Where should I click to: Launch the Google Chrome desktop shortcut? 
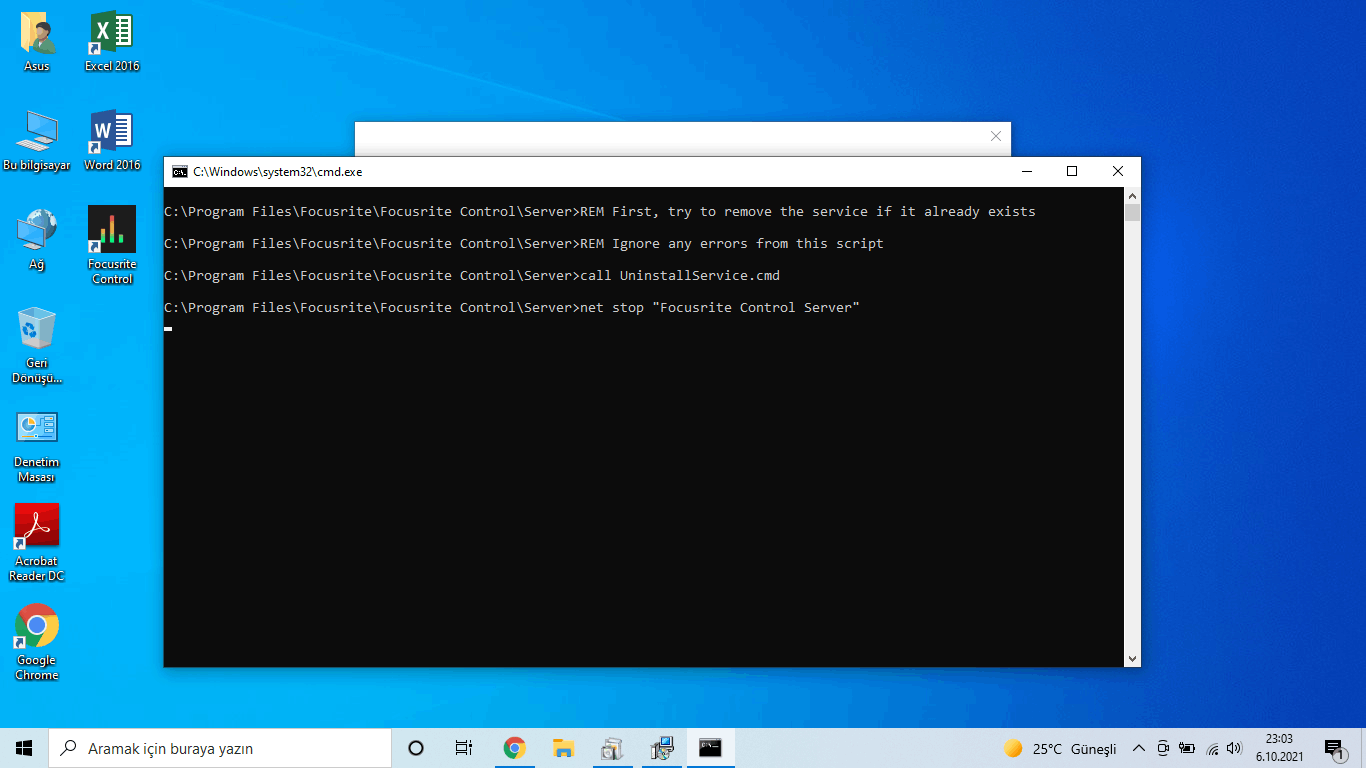pyautogui.click(x=37, y=642)
